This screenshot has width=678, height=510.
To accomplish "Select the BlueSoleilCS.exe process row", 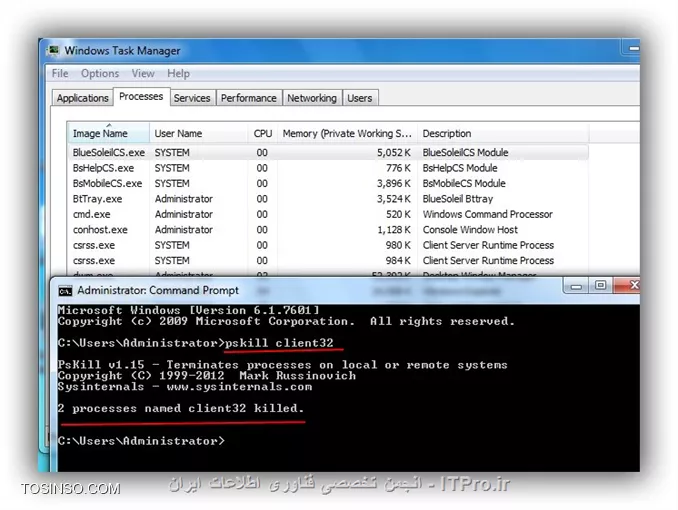I will tap(328, 152).
